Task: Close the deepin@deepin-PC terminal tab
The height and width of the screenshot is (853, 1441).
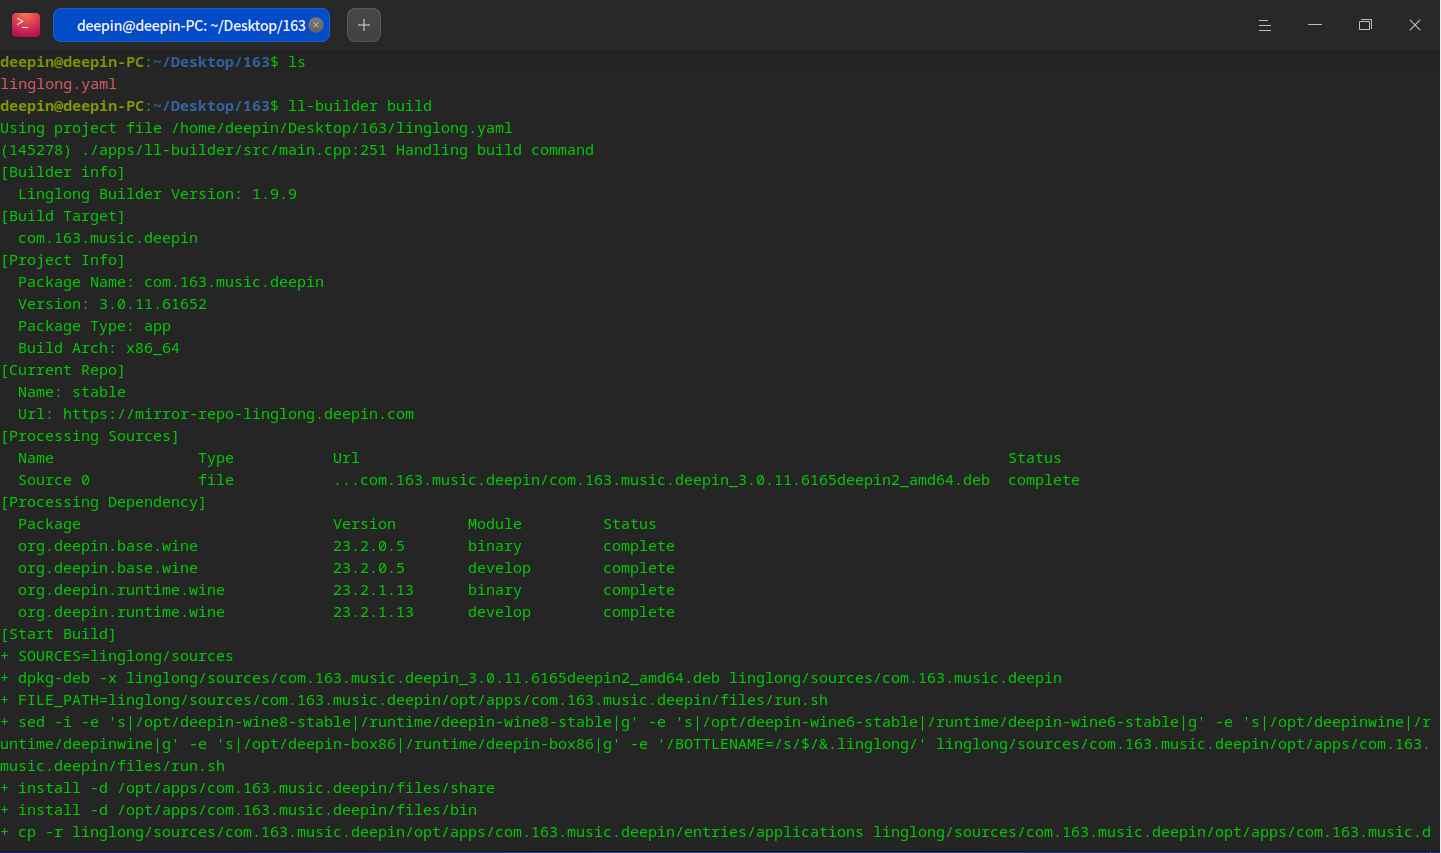Action: click(x=316, y=25)
